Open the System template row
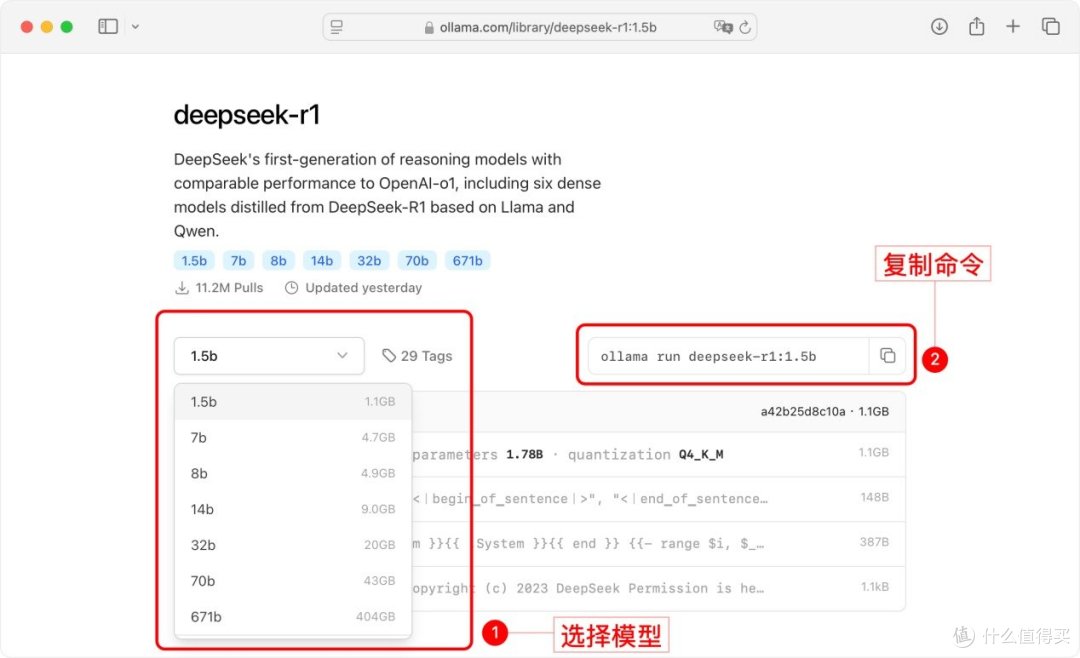Image resolution: width=1080 pixels, height=658 pixels. [x=658, y=544]
